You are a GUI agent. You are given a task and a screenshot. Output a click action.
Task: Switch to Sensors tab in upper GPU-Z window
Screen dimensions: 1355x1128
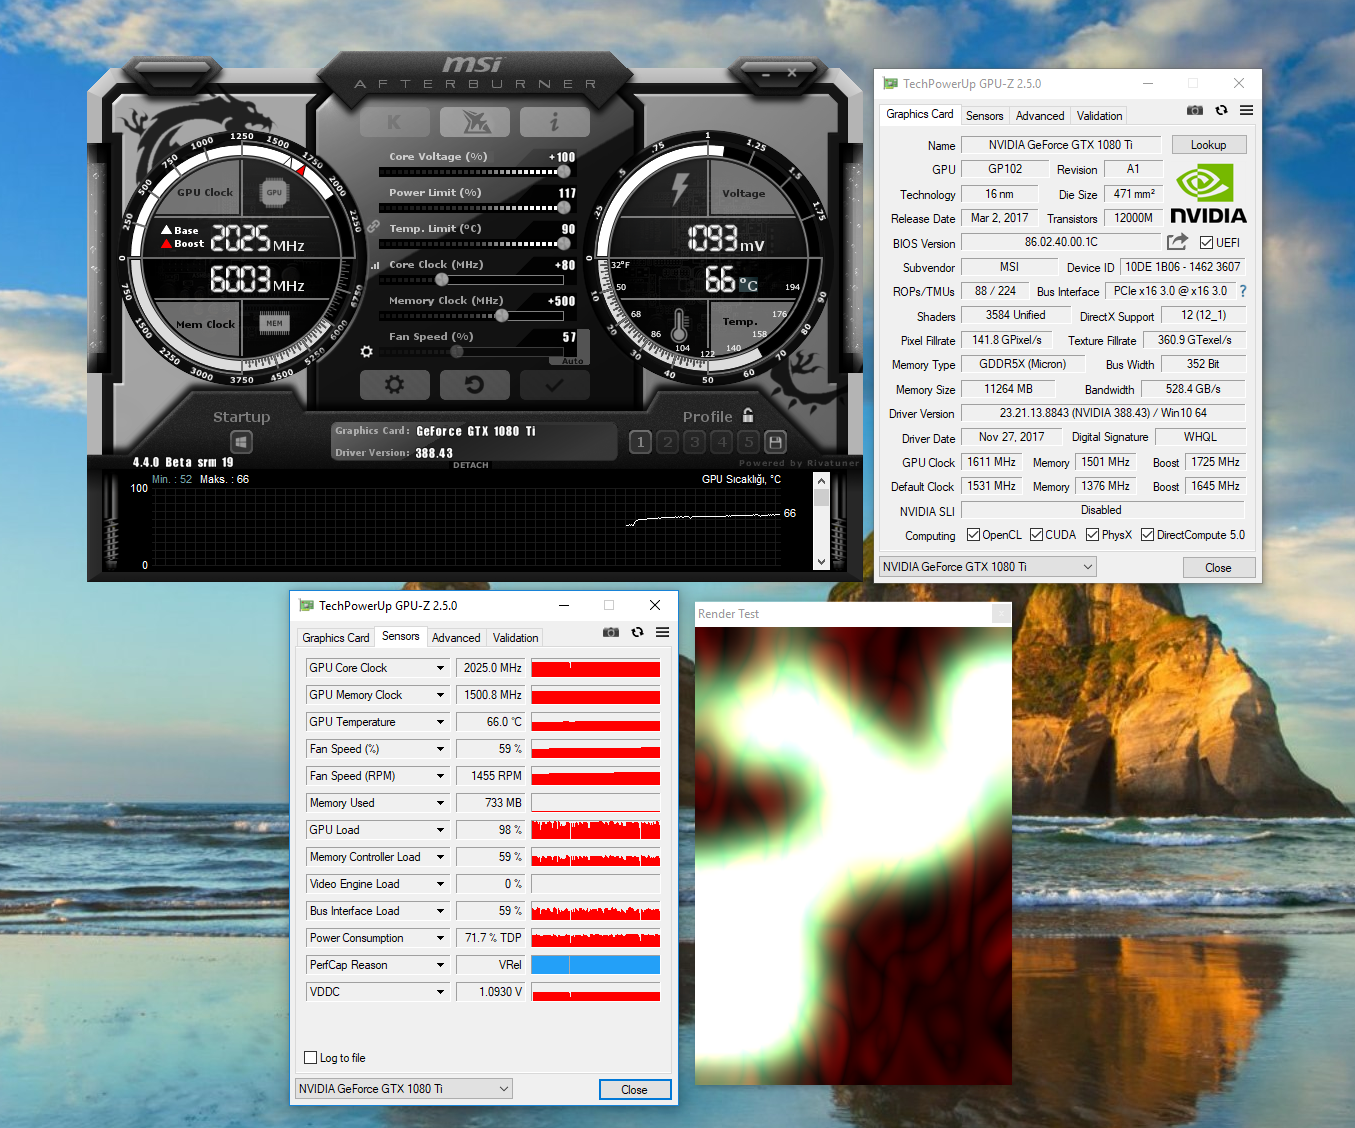[x=984, y=116]
